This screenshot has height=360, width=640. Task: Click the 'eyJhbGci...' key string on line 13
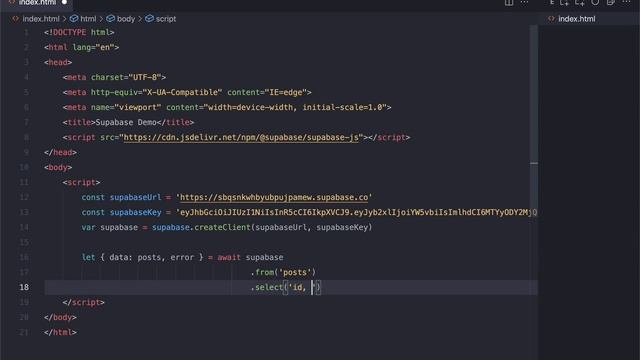pos(356,213)
